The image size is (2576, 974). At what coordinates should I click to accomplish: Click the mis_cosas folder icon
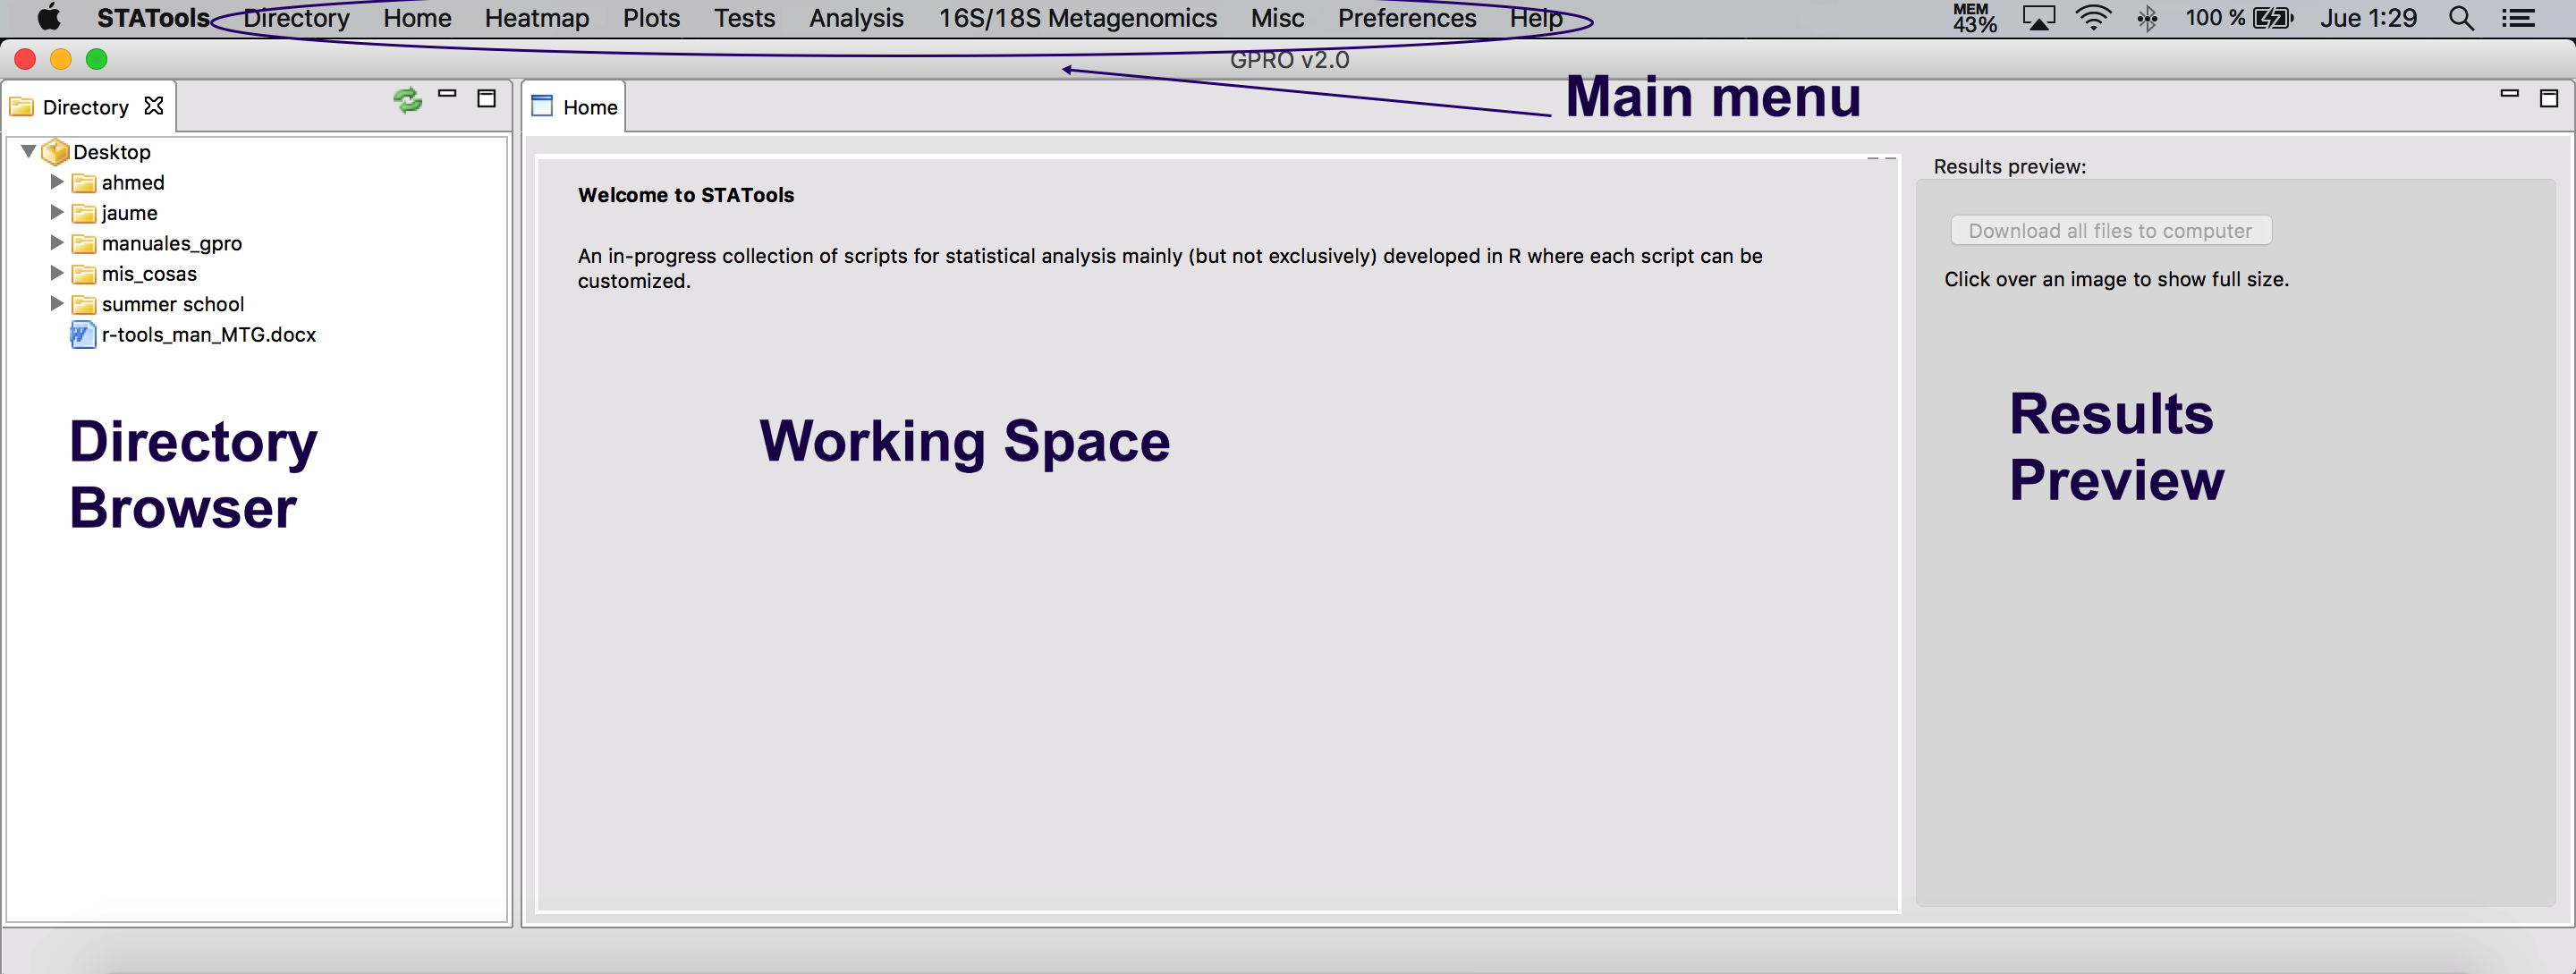84,274
